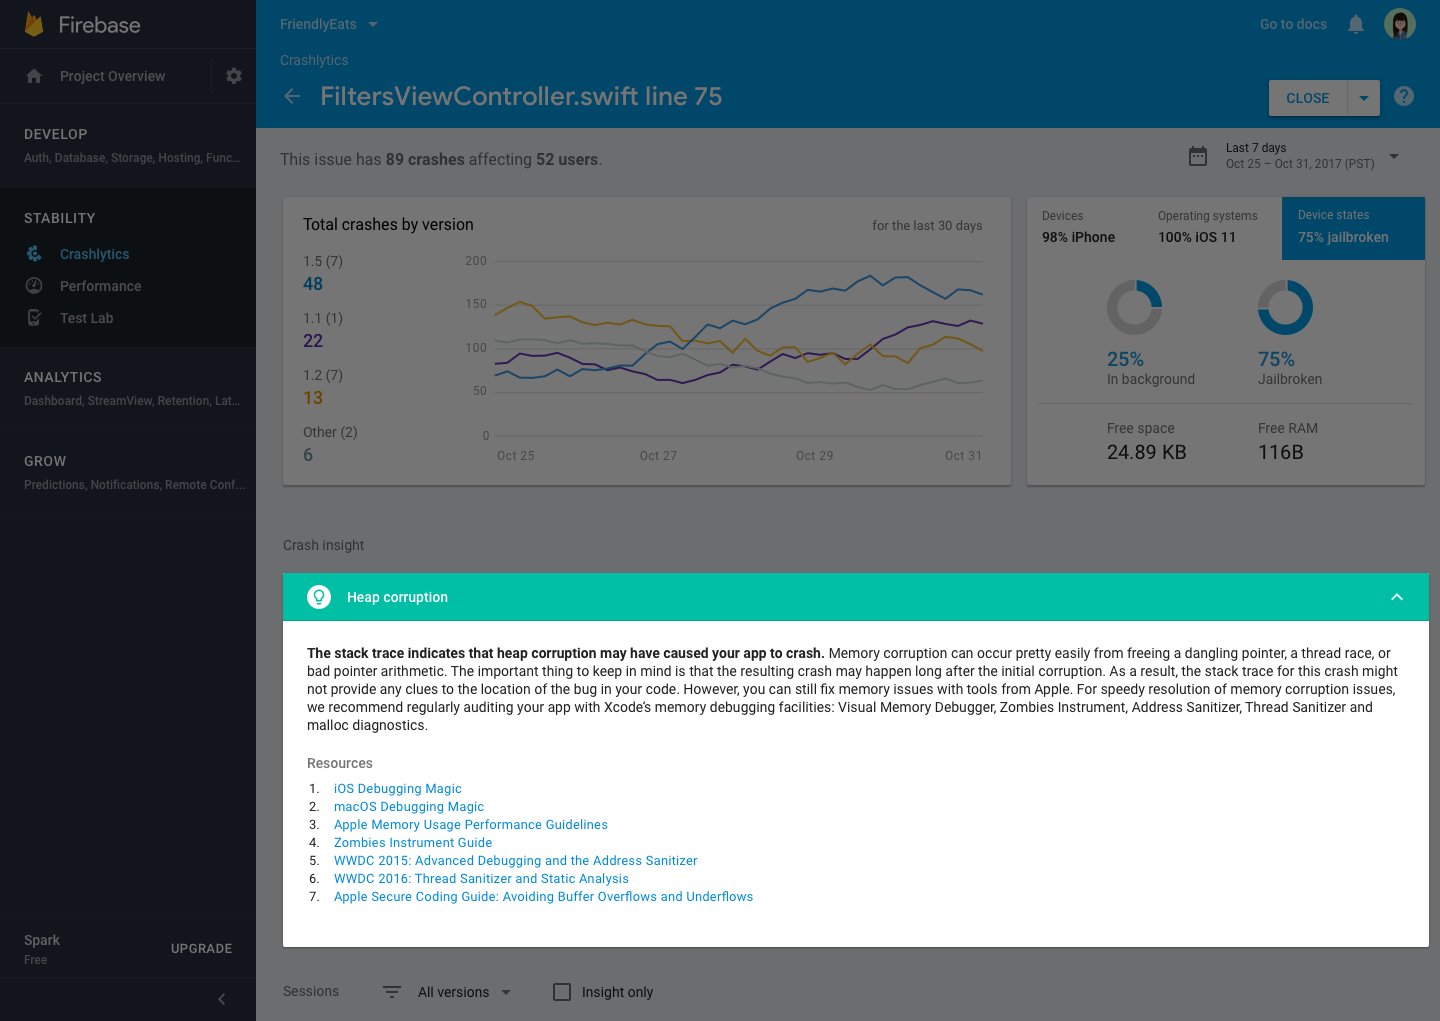Viewport: 1440px width, 1021px height.
Task: Open the Crashlytics breadcrumb link
Action: pyautogui.click(x=314, y=60)
